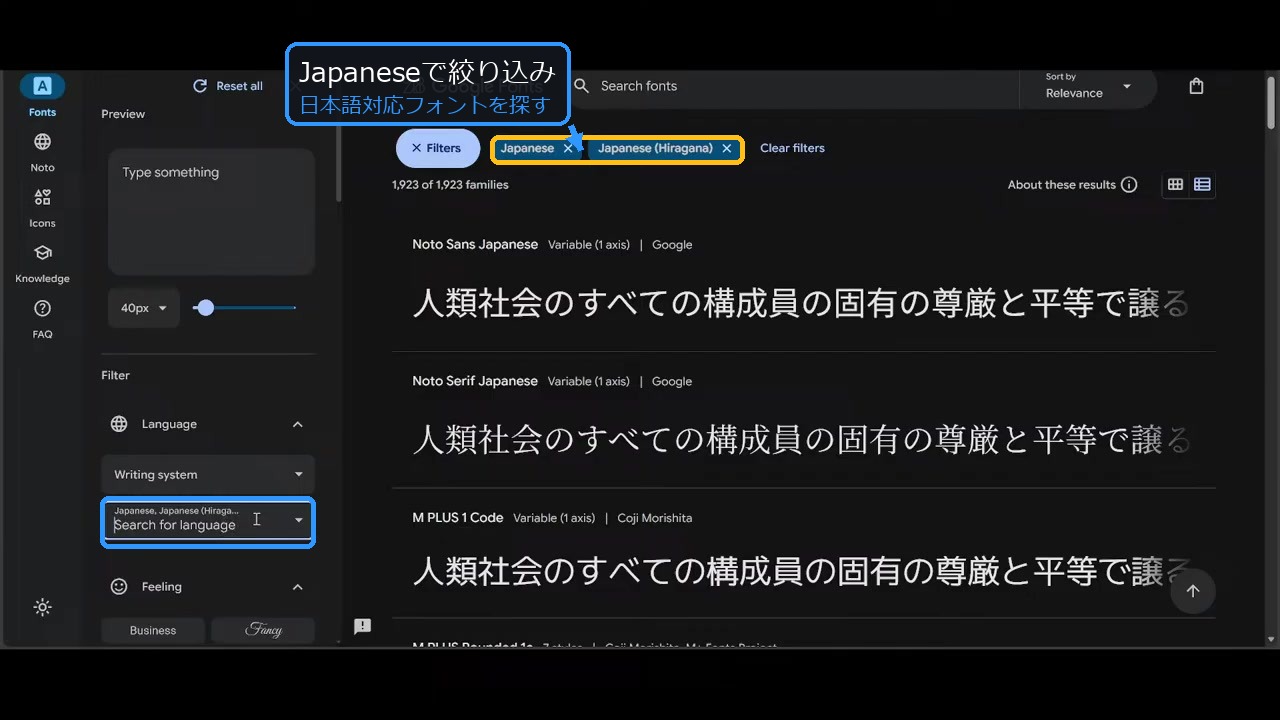
Task: Open the M PLUS 1 Code font
Action: pos(458,518)
